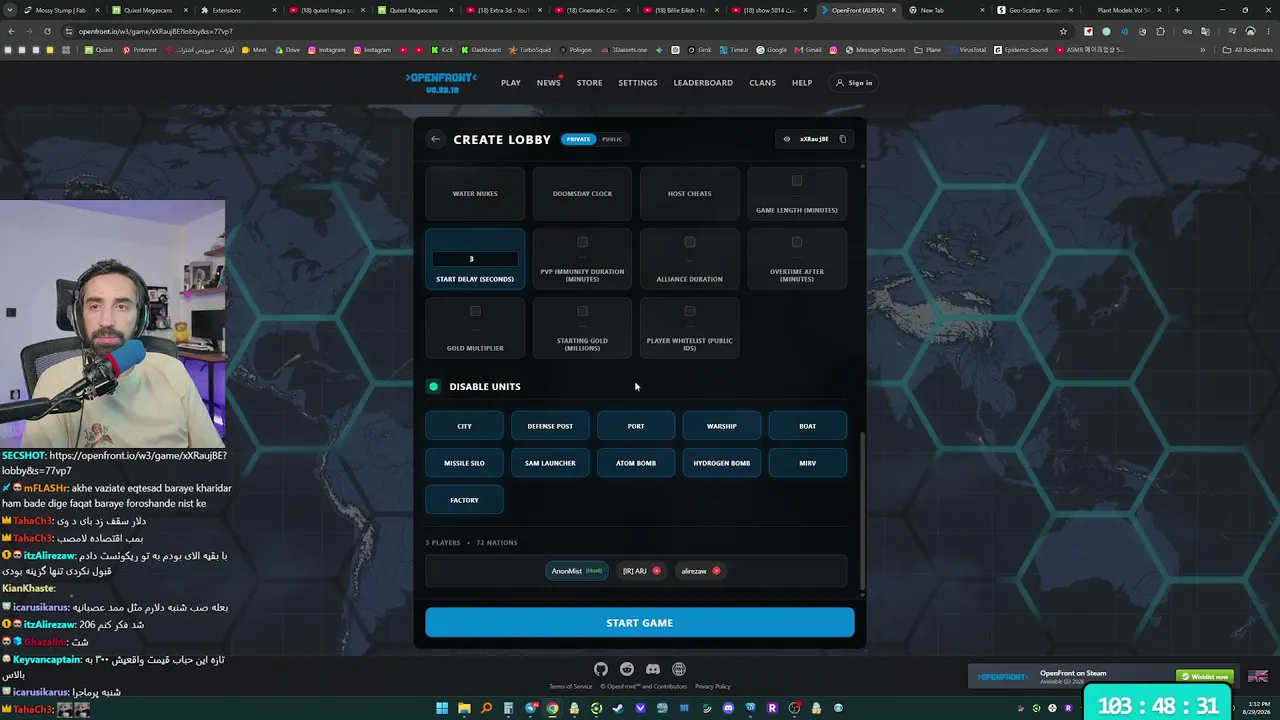Disable the Hydrogen Bomb unit
The height and width of the screenshot is (720, 1280).
[722, 463]
